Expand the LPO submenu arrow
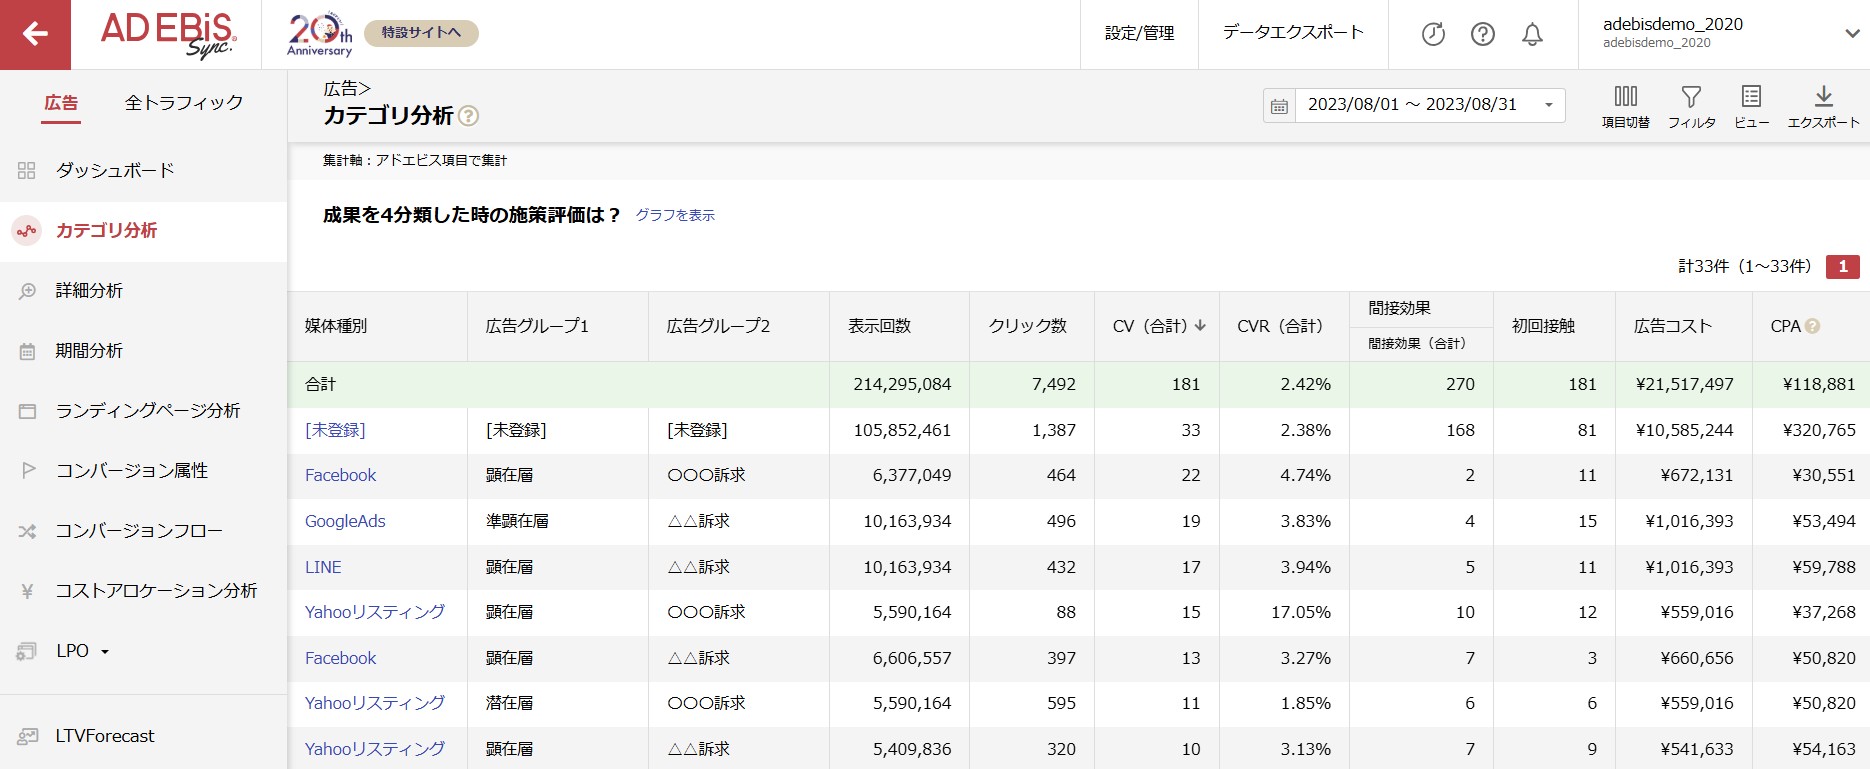1870x769 pixels. tap(105, 652)
